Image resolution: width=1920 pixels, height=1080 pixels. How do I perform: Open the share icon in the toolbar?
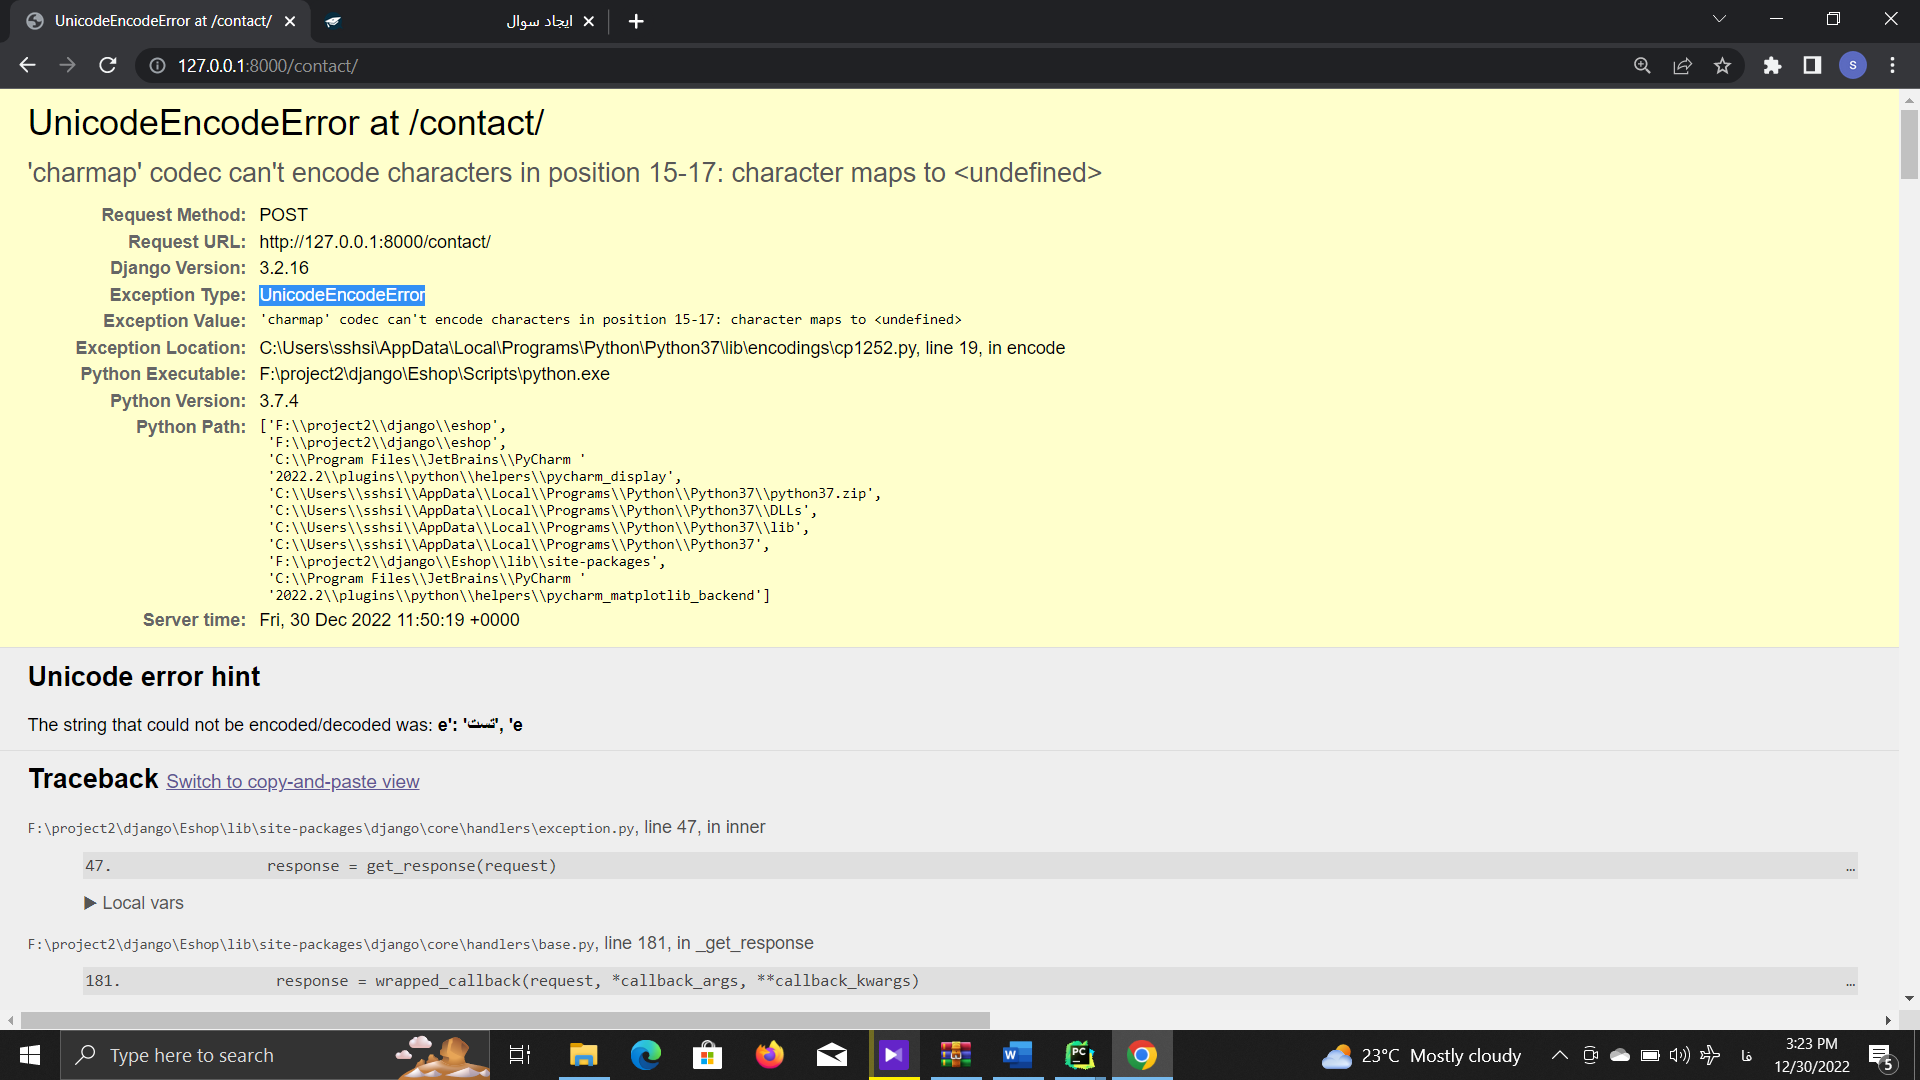(1683, 65)
